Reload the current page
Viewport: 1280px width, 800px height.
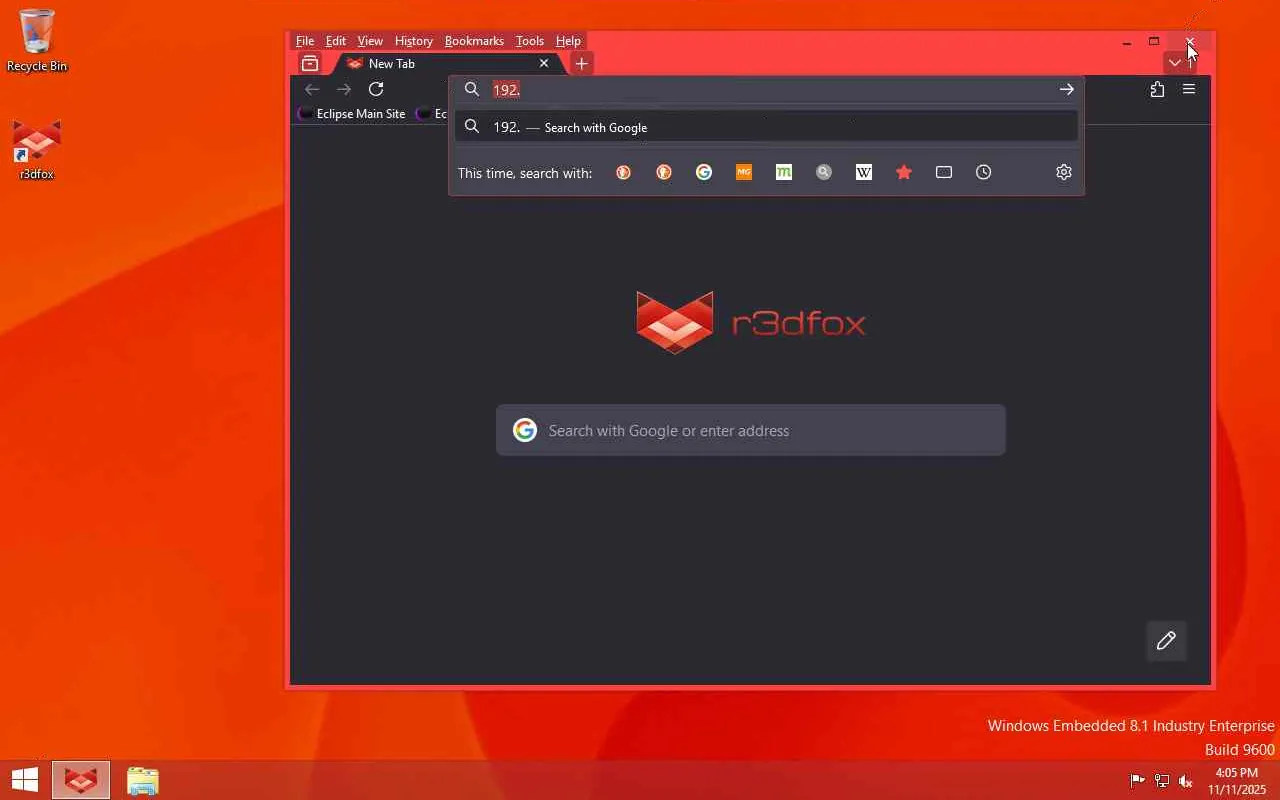376,89
